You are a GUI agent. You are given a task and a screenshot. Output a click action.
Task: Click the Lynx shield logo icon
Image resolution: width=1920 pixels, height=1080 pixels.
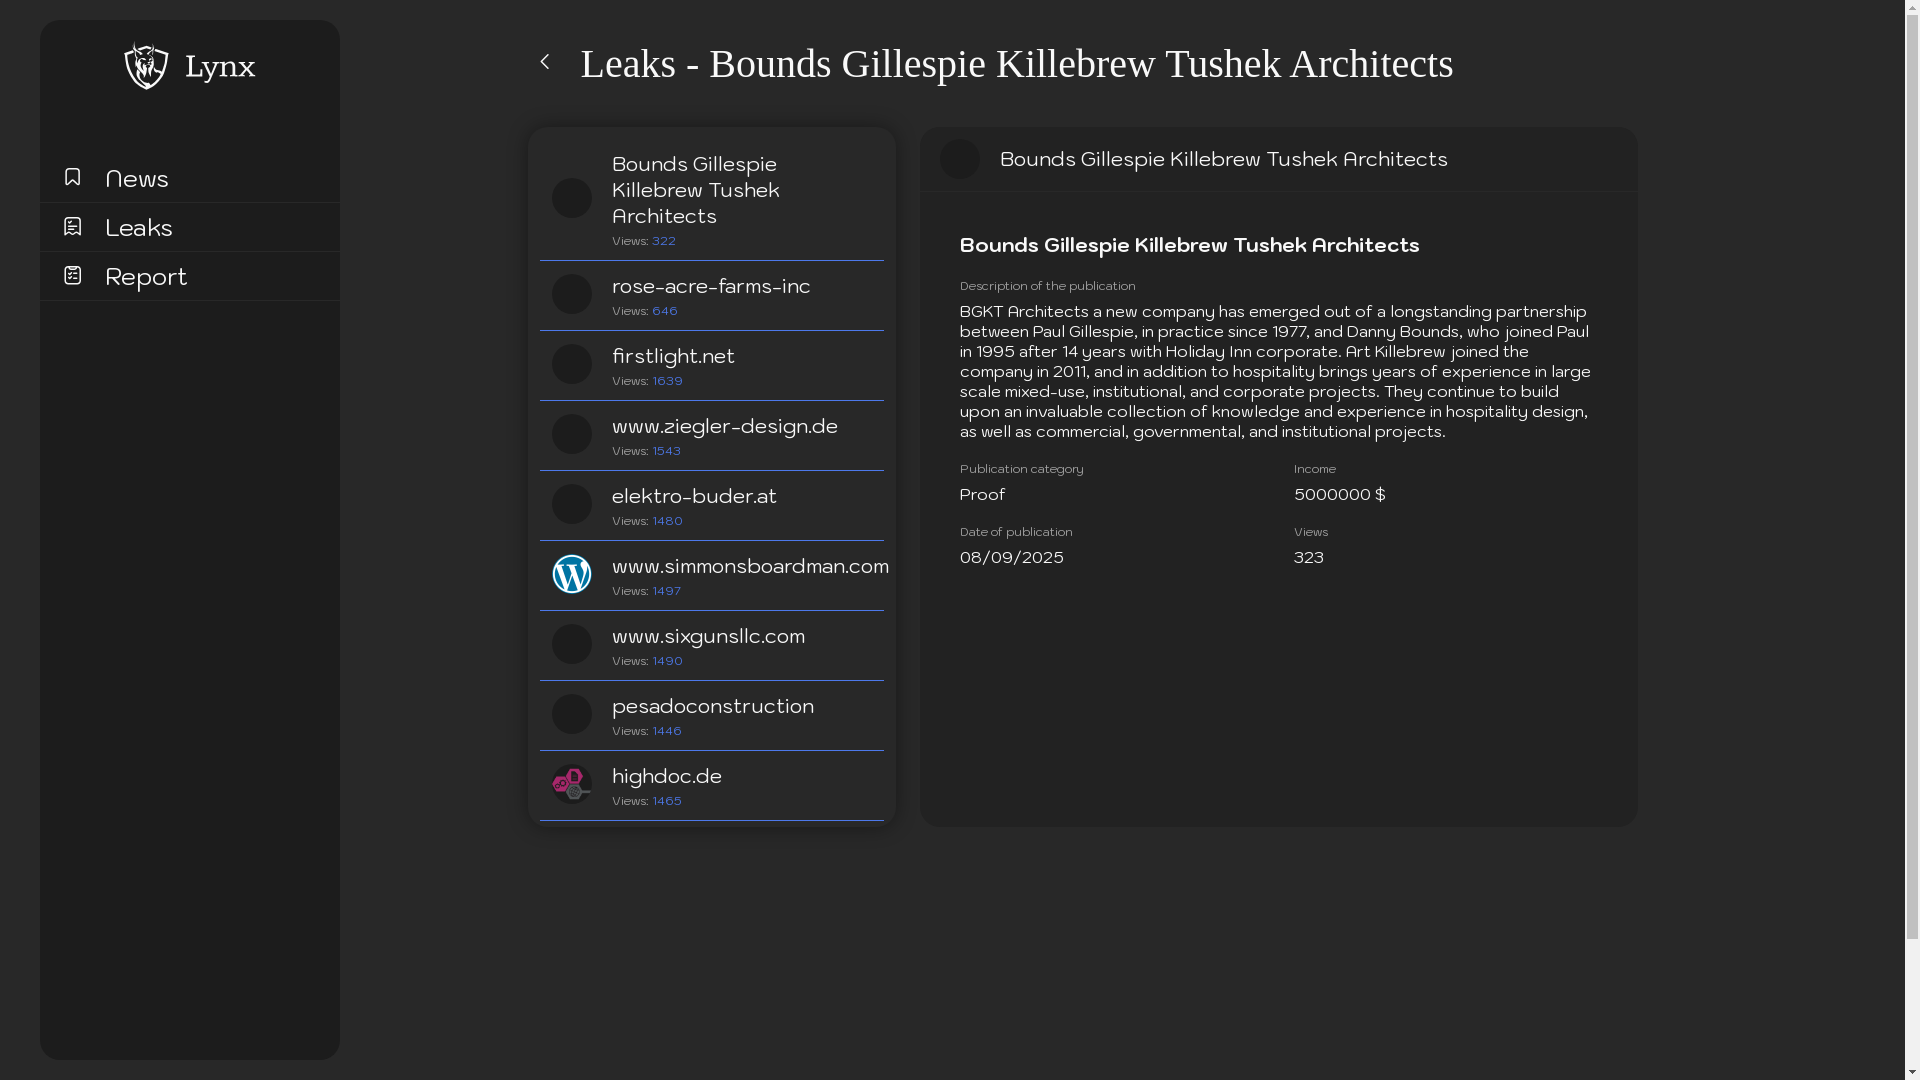pos(146,66)
